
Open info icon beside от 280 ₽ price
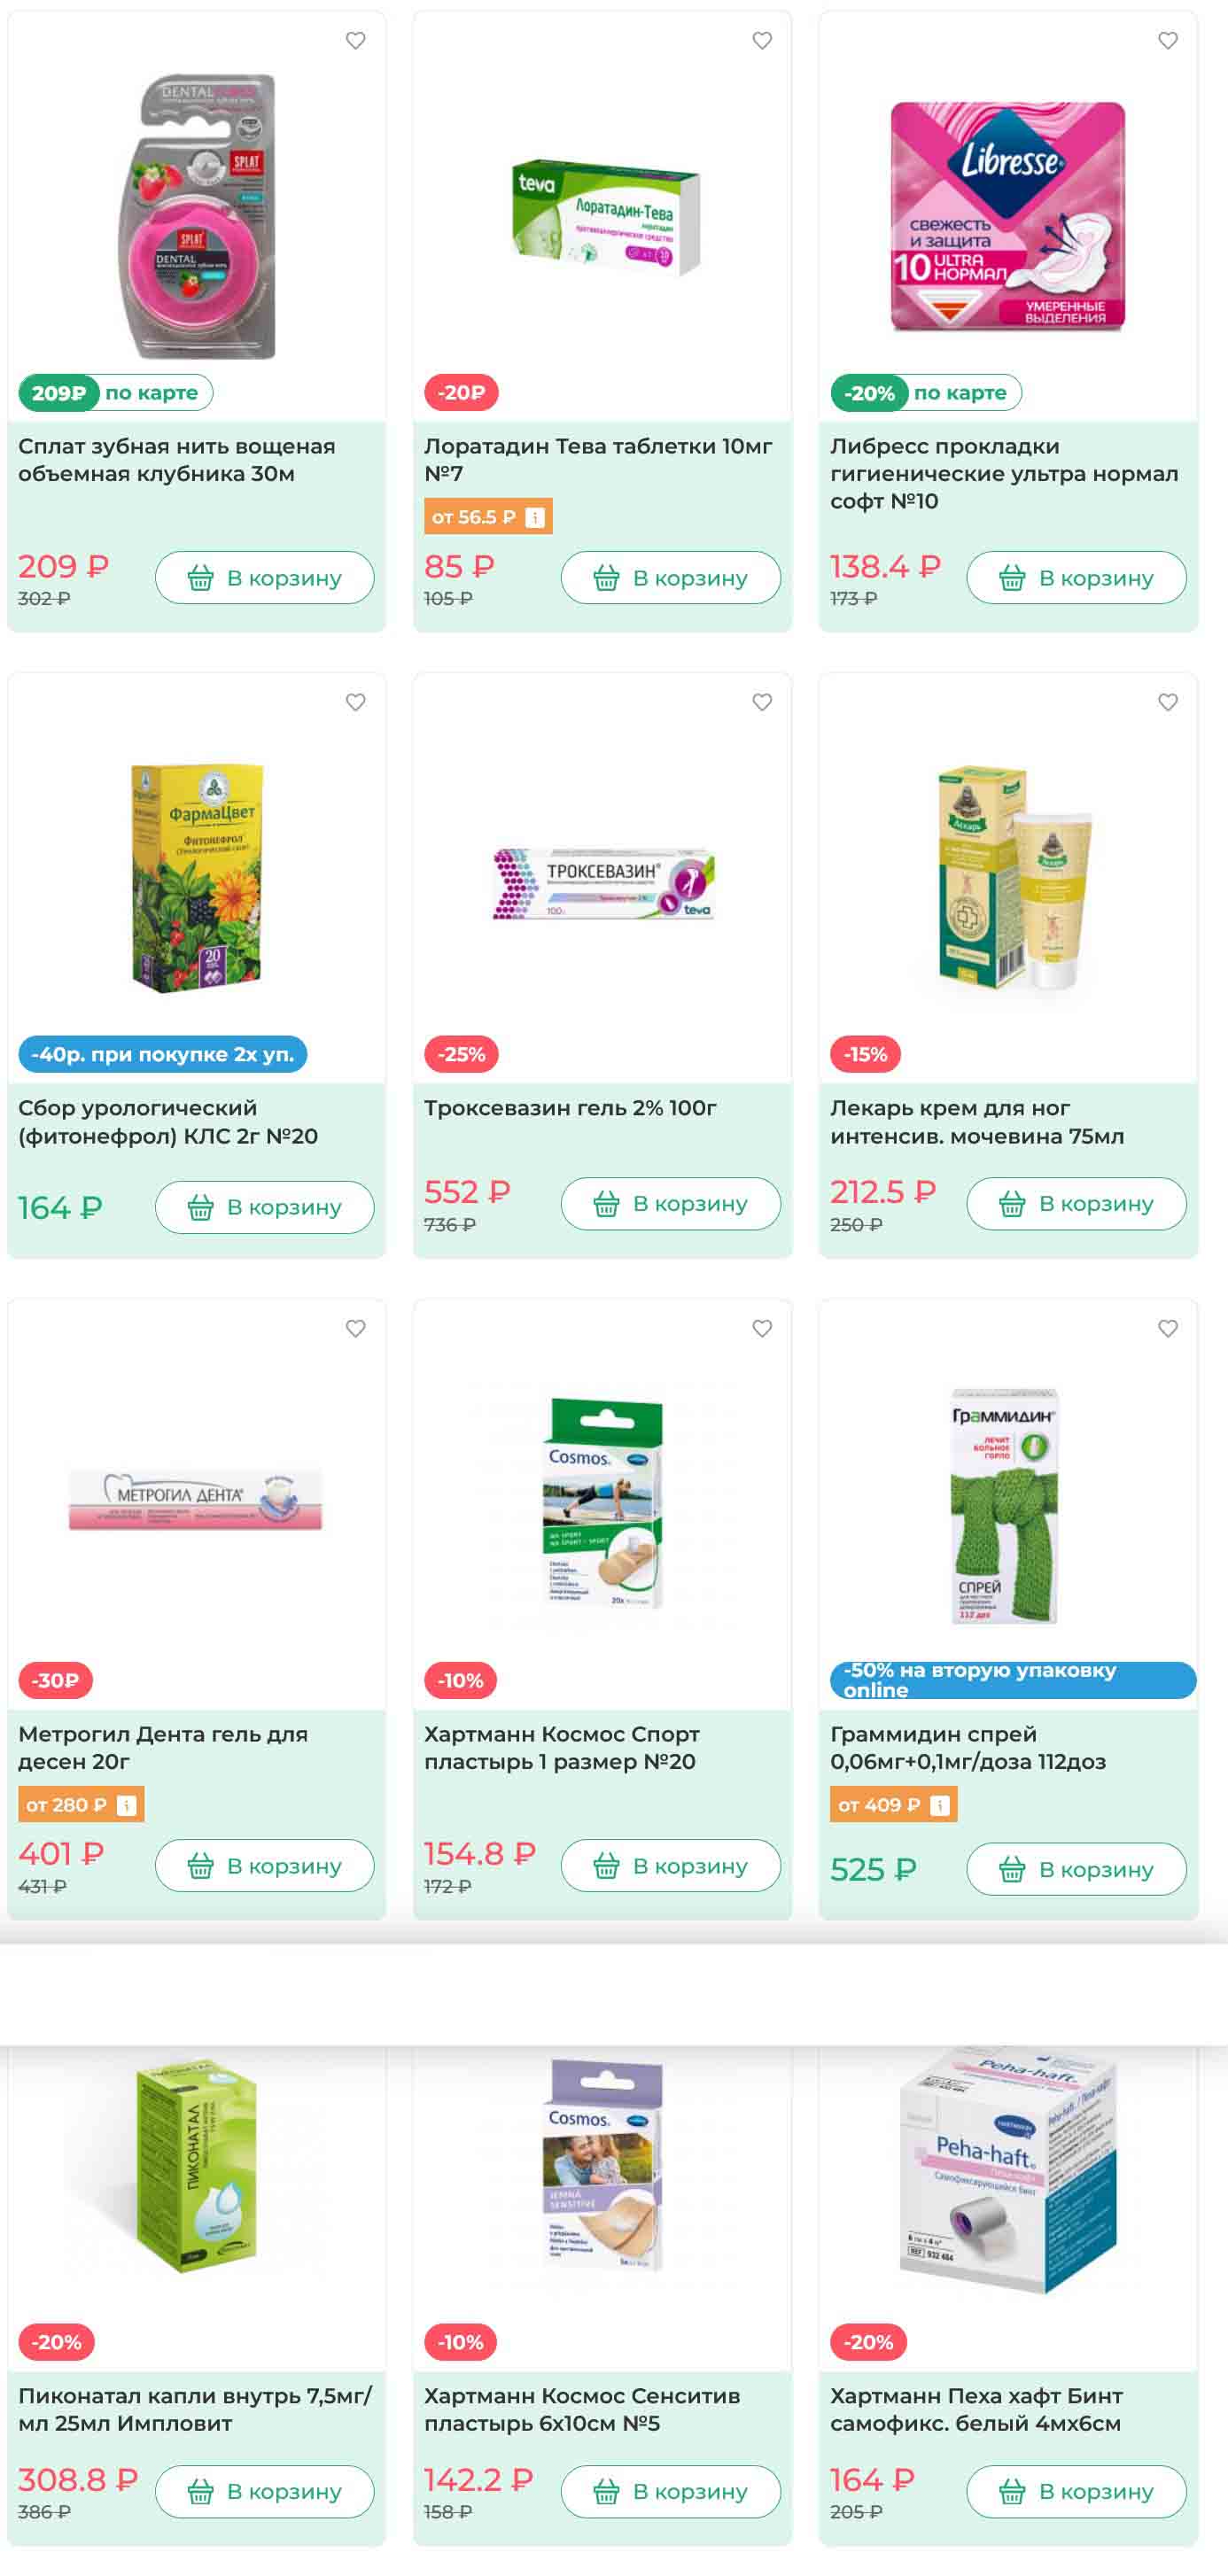pyautogui.click(x=127, y=1805)
